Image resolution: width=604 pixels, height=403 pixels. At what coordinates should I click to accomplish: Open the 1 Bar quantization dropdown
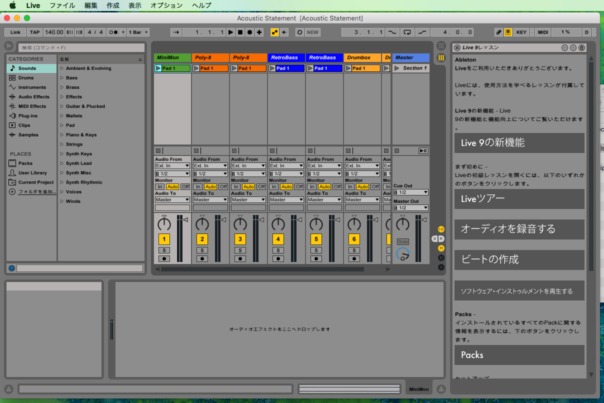click(x=138, y=32)
